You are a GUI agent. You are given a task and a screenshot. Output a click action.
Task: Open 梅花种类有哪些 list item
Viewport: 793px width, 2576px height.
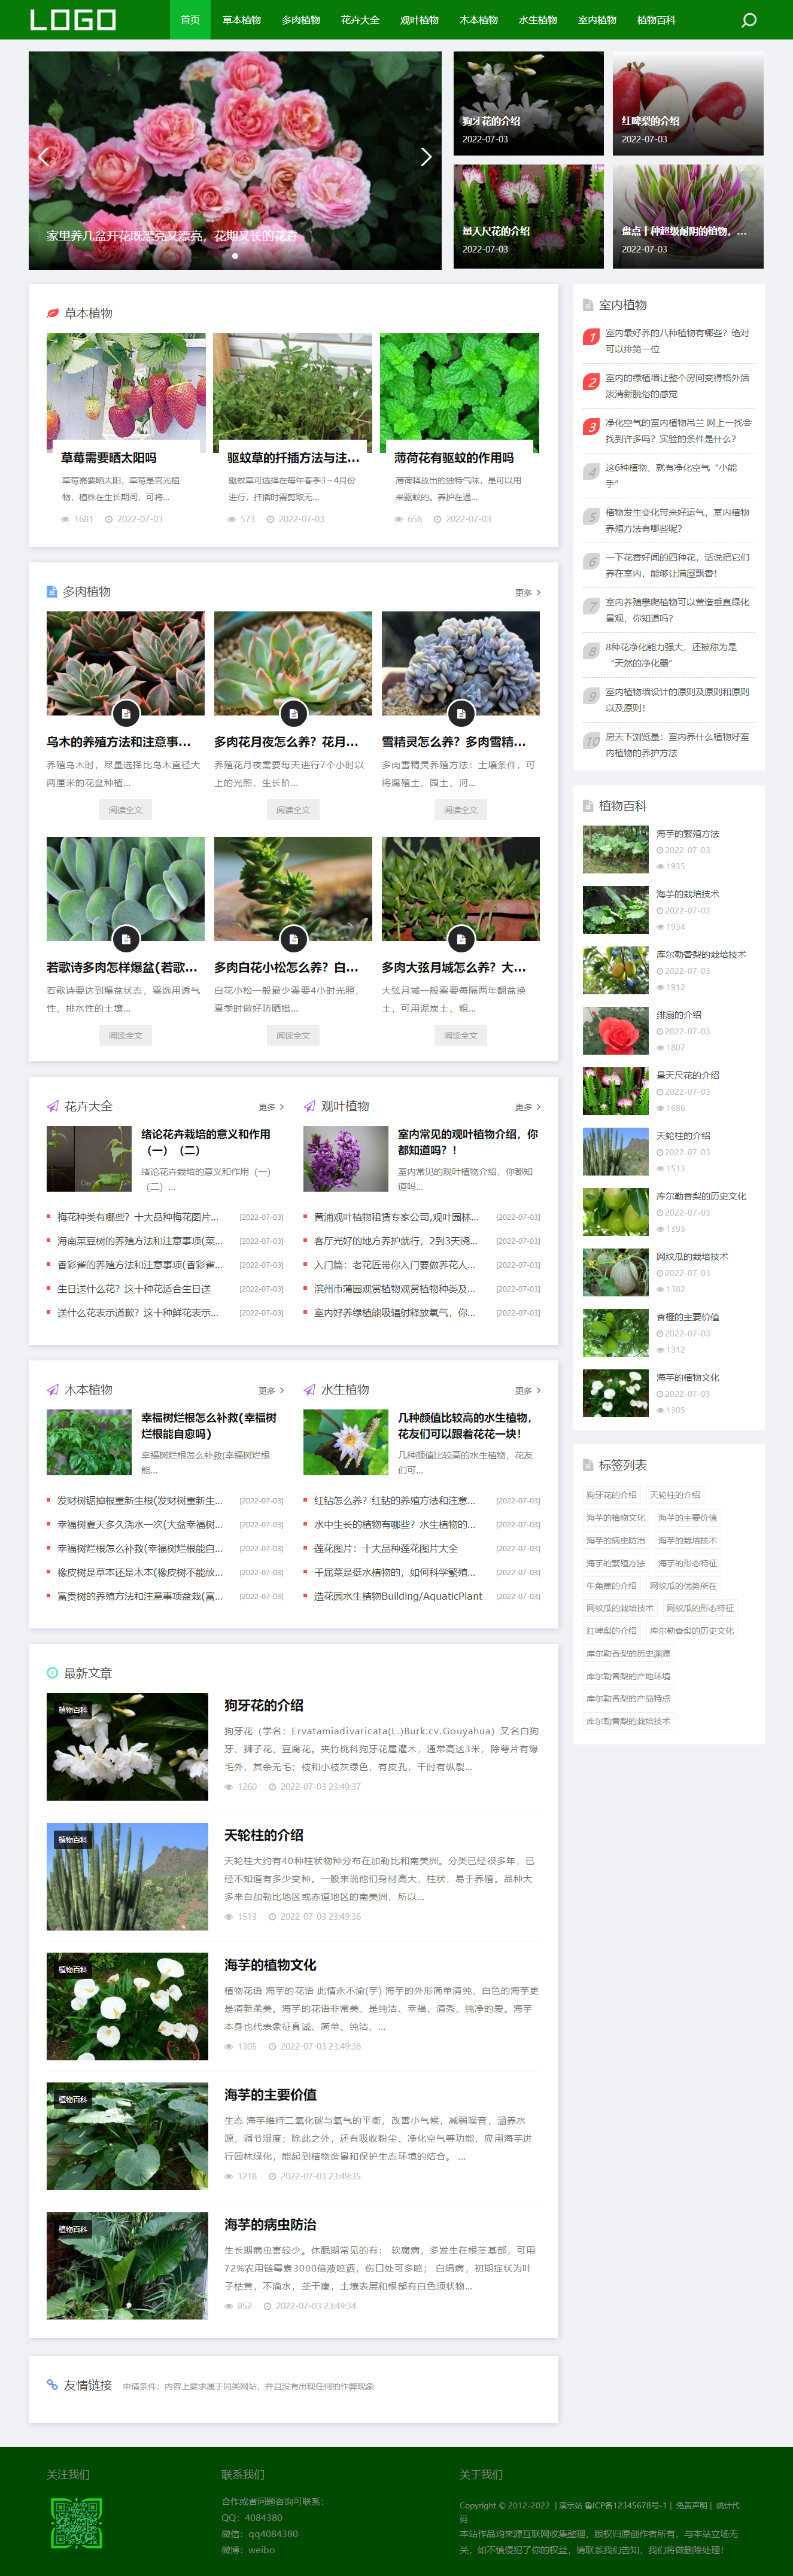pos(138,1217)
